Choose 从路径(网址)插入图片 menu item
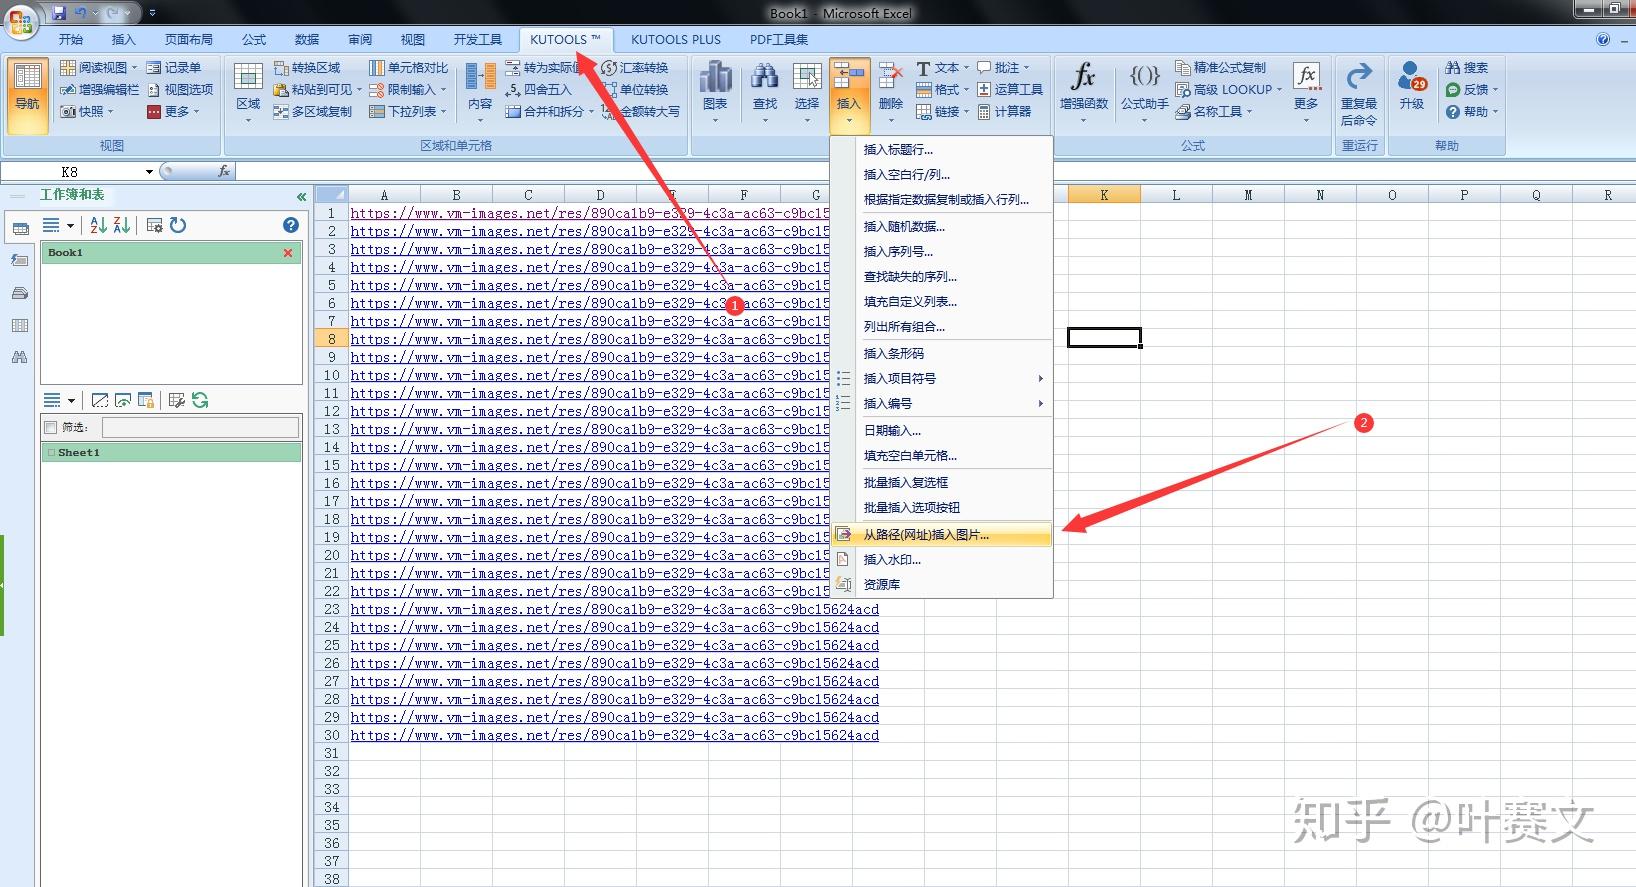 point(941,535)
